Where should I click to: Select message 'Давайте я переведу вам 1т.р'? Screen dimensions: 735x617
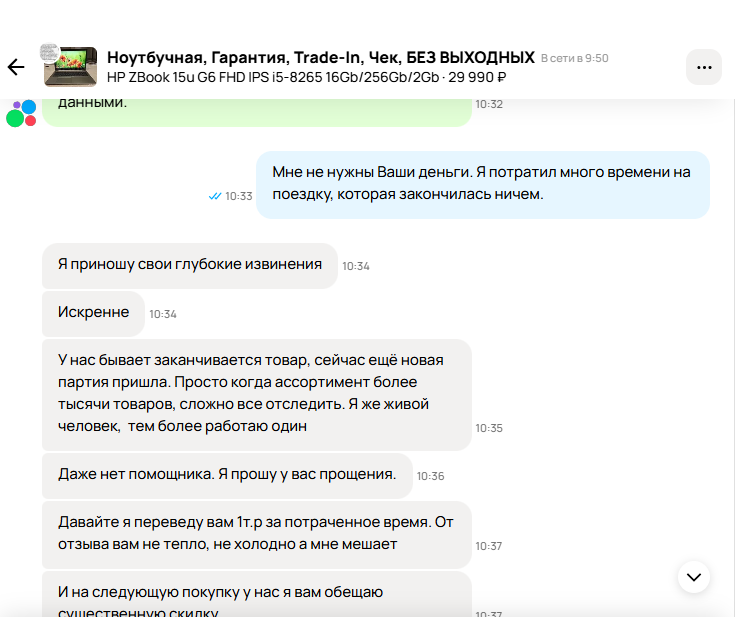tap(256, 535)
